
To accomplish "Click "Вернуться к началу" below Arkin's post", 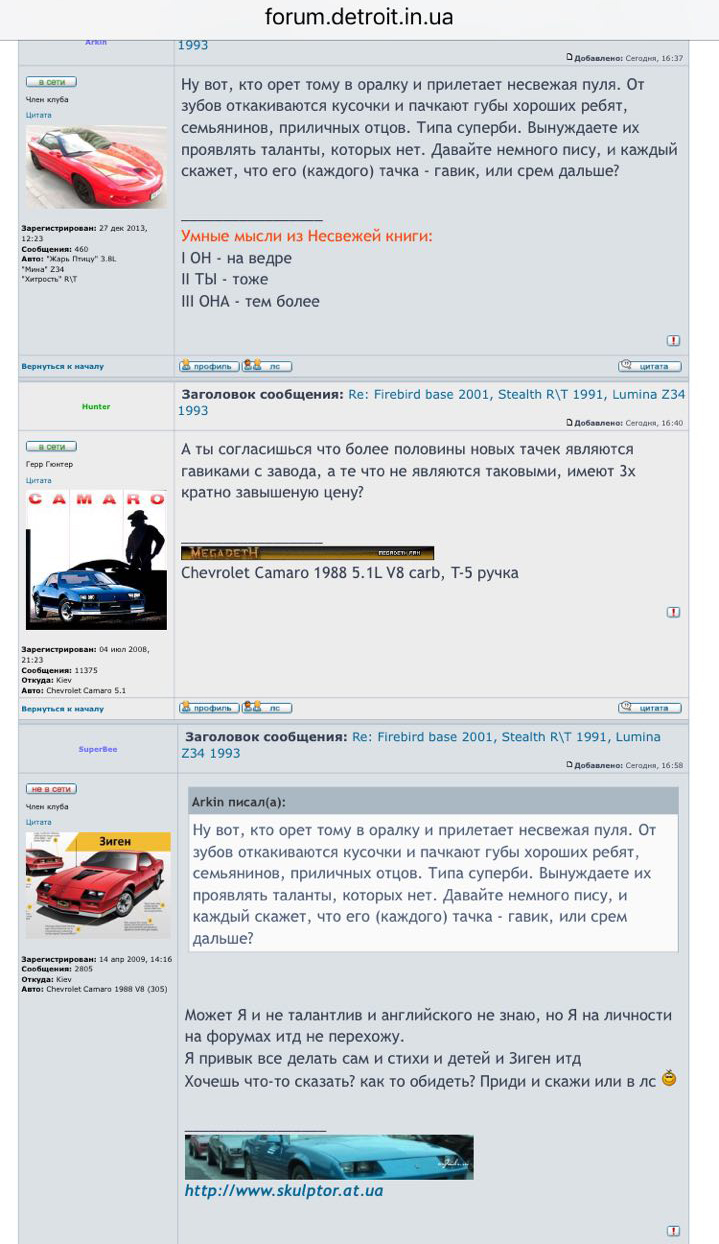I will tap(62, 367).
